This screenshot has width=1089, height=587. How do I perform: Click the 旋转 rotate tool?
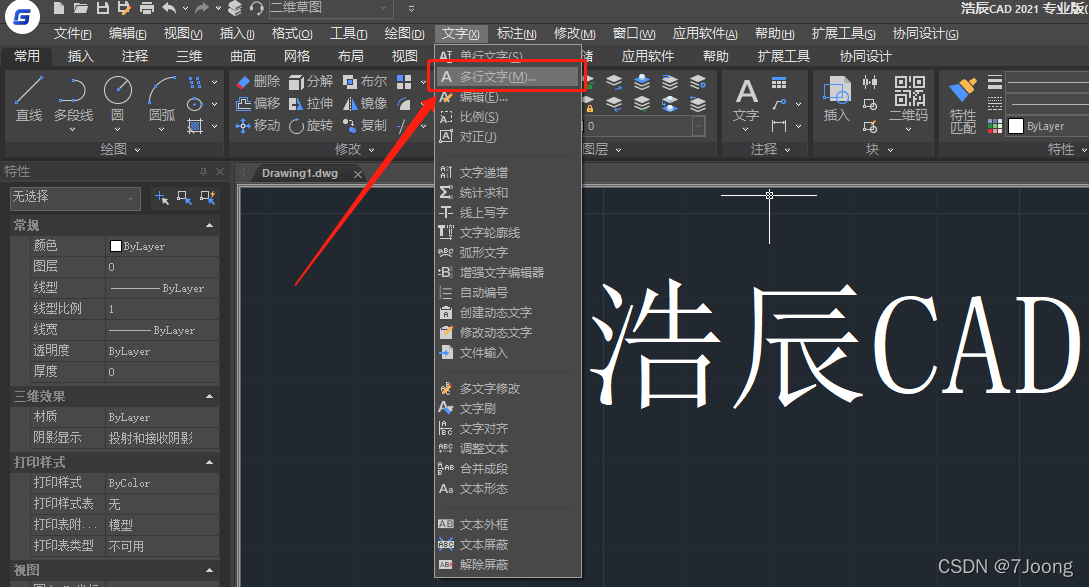pyautogui.click(x=310, y=126)
